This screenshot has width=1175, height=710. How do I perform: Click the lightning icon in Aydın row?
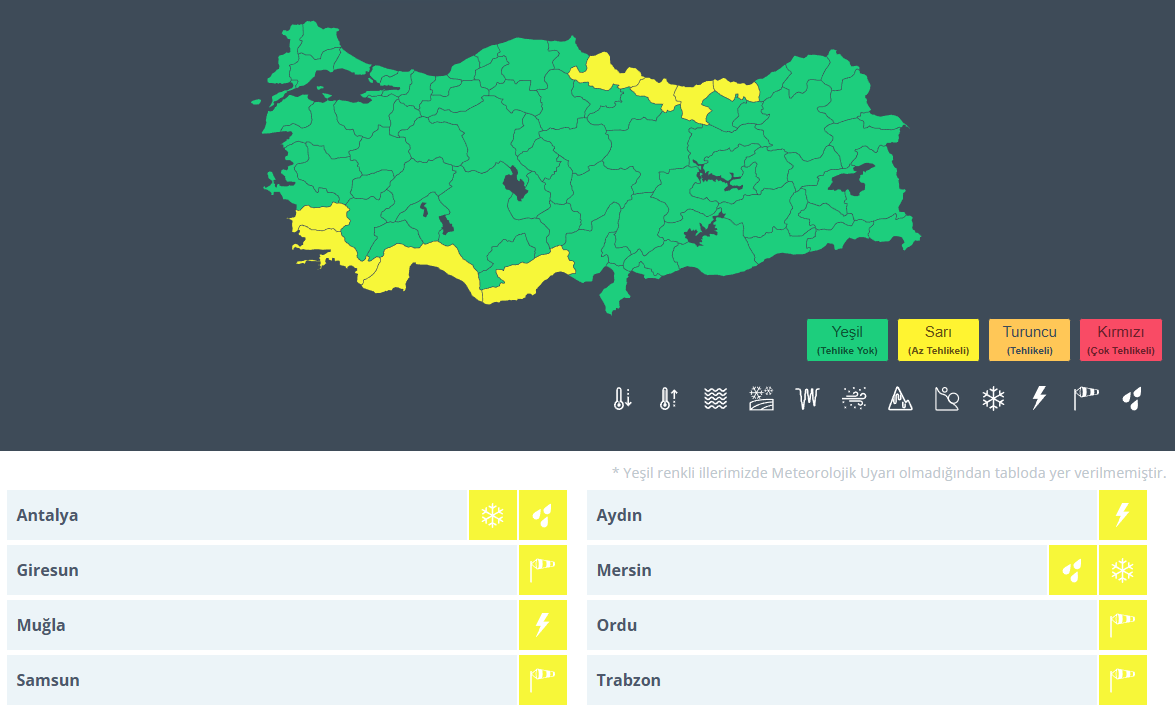click(1122, 516)
